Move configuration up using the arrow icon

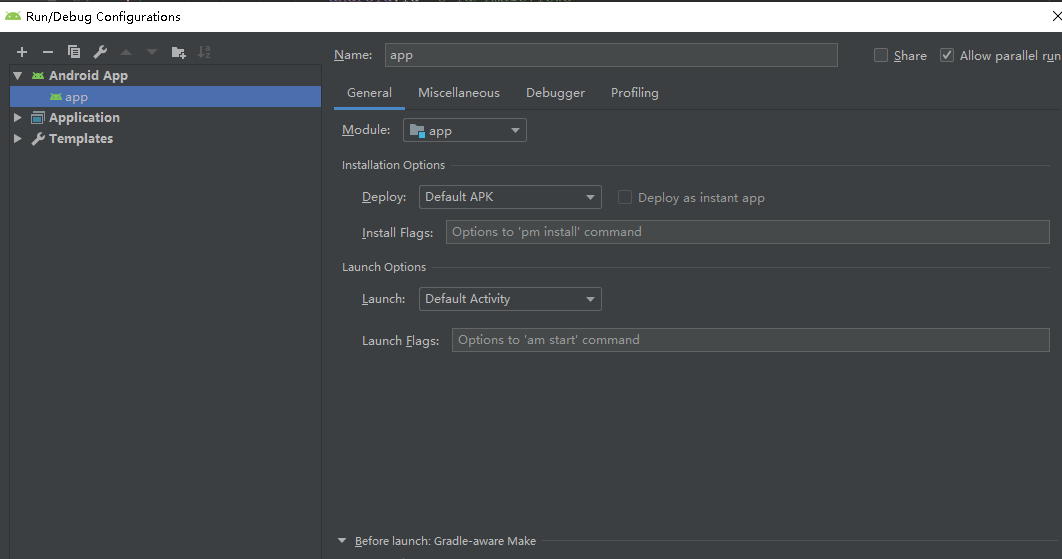coord(126,52)
